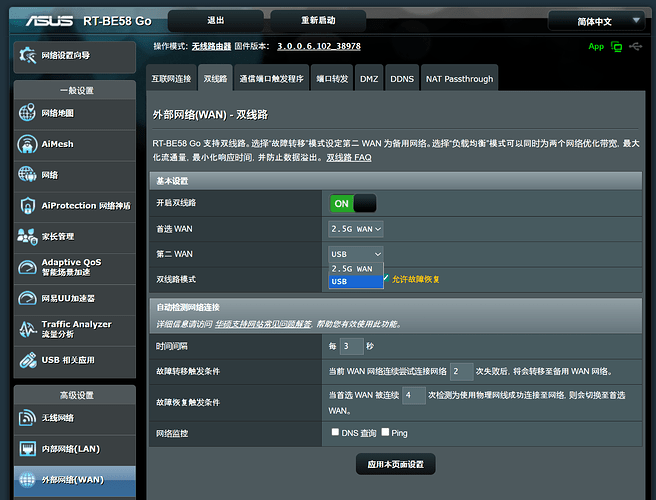Click the 网络 globe icon in sidebar
Viewport: 656px width, 500px height.
pos(27,174)
